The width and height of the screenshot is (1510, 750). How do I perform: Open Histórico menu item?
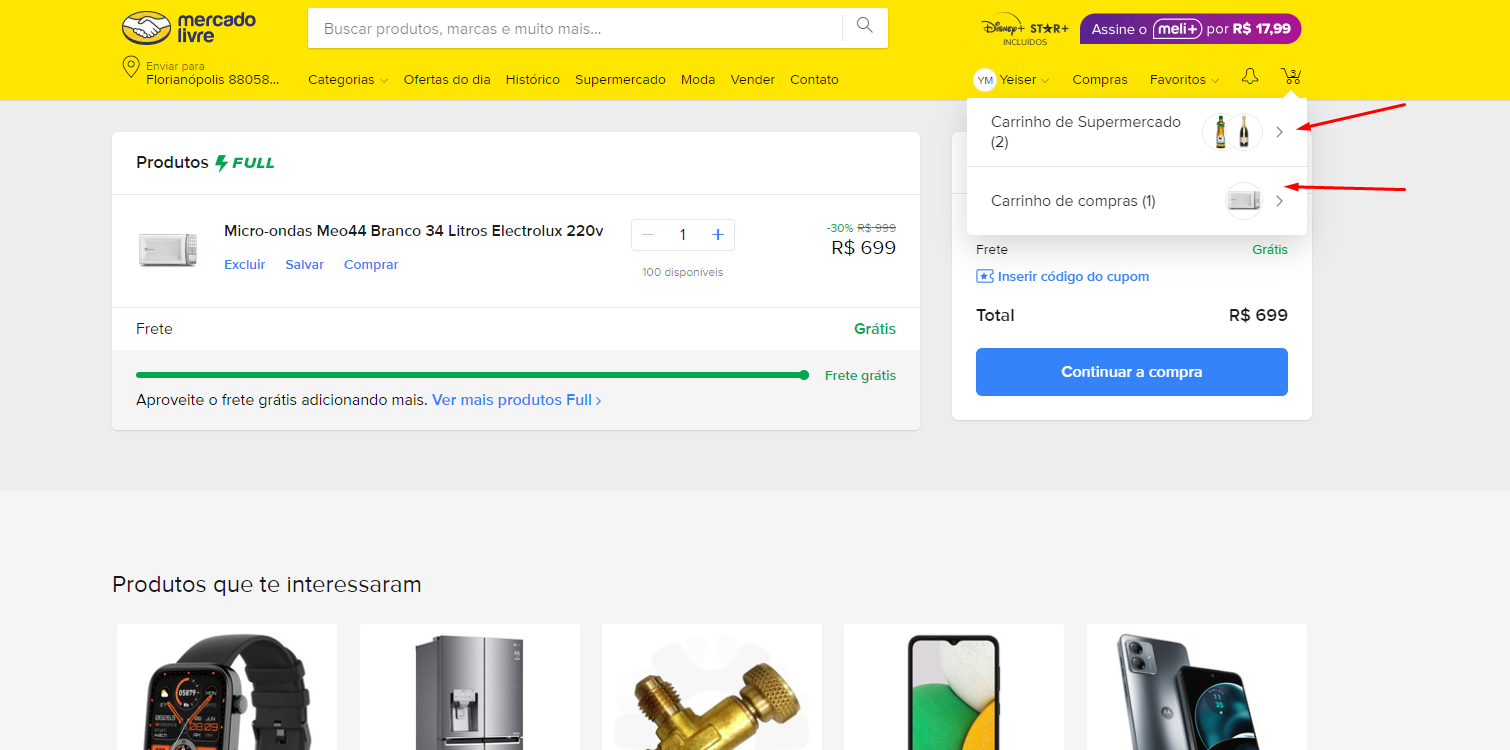tap(533, 80)
